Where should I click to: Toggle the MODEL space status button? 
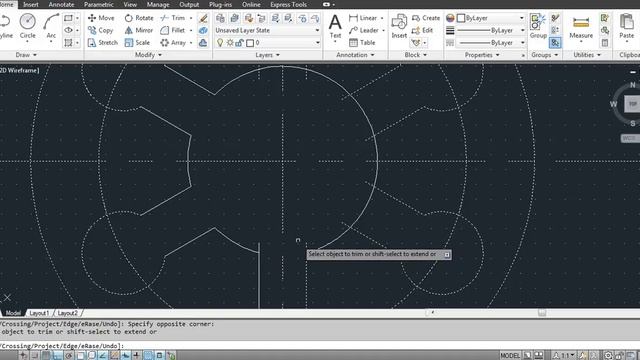(x=510, y=356)
